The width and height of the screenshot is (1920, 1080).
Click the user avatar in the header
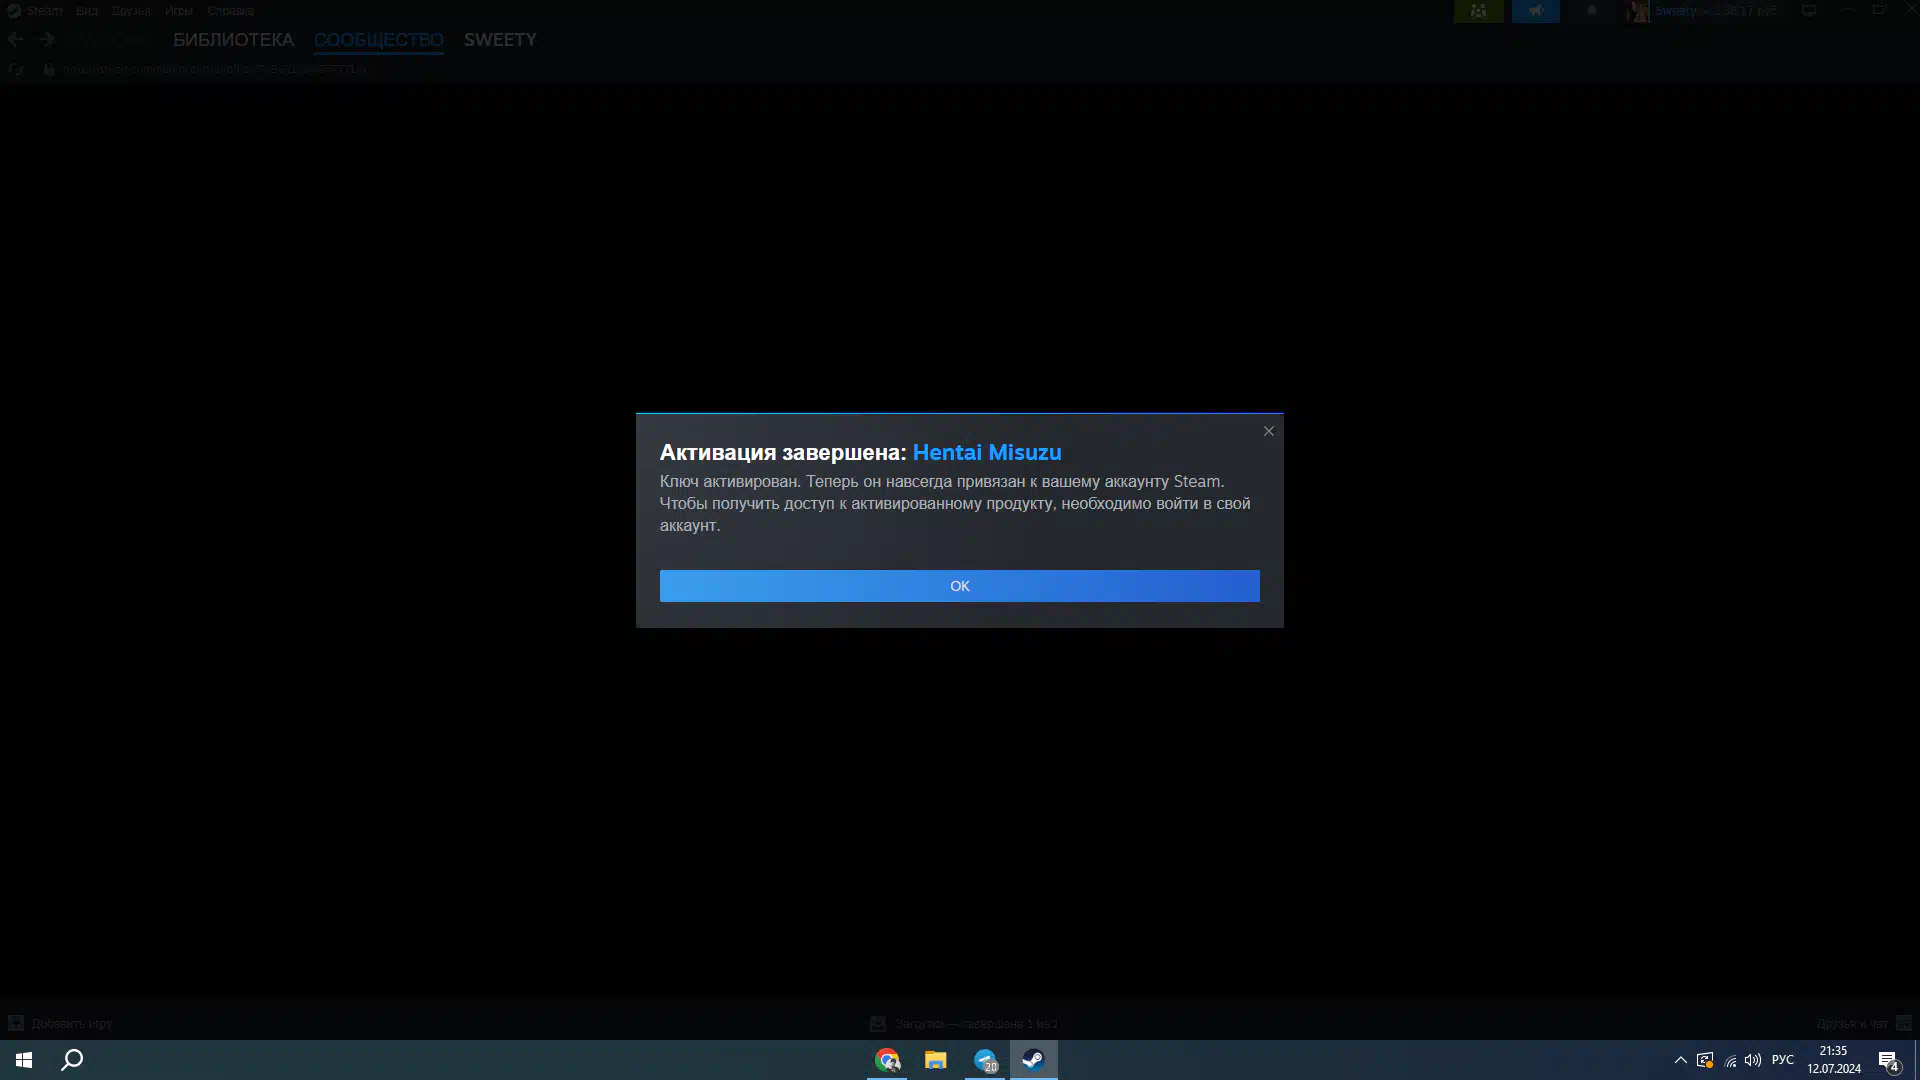[1638, 11]
